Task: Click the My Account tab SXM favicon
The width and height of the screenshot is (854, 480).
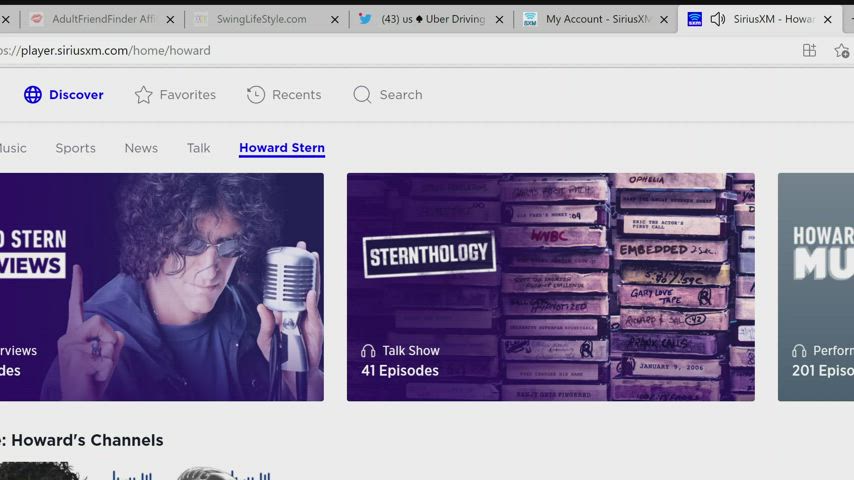Action: [530, 19]
